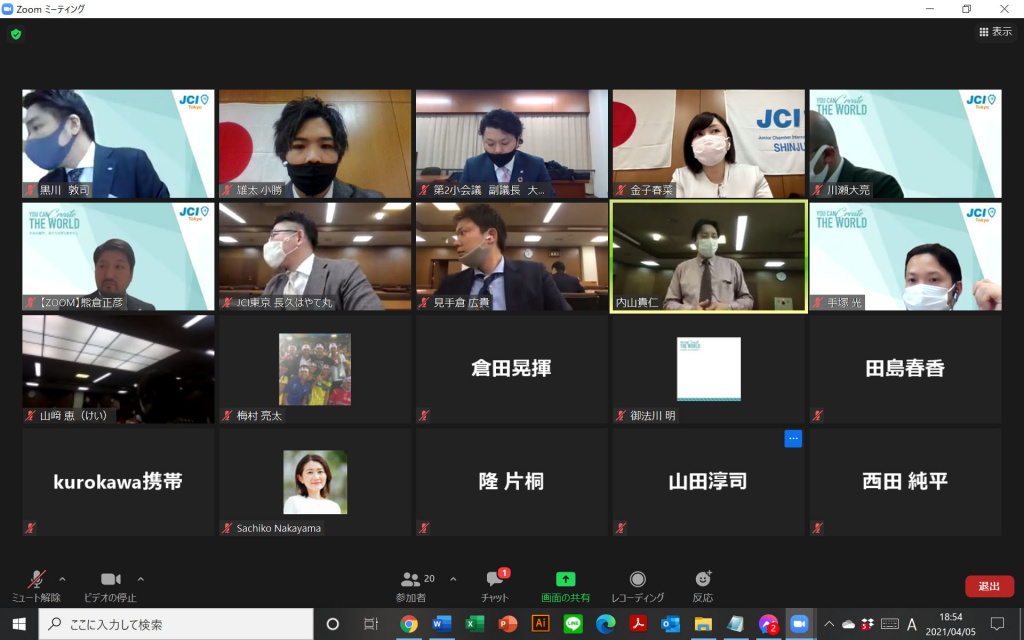
Task: Open the chat panel
Action: 495,585
